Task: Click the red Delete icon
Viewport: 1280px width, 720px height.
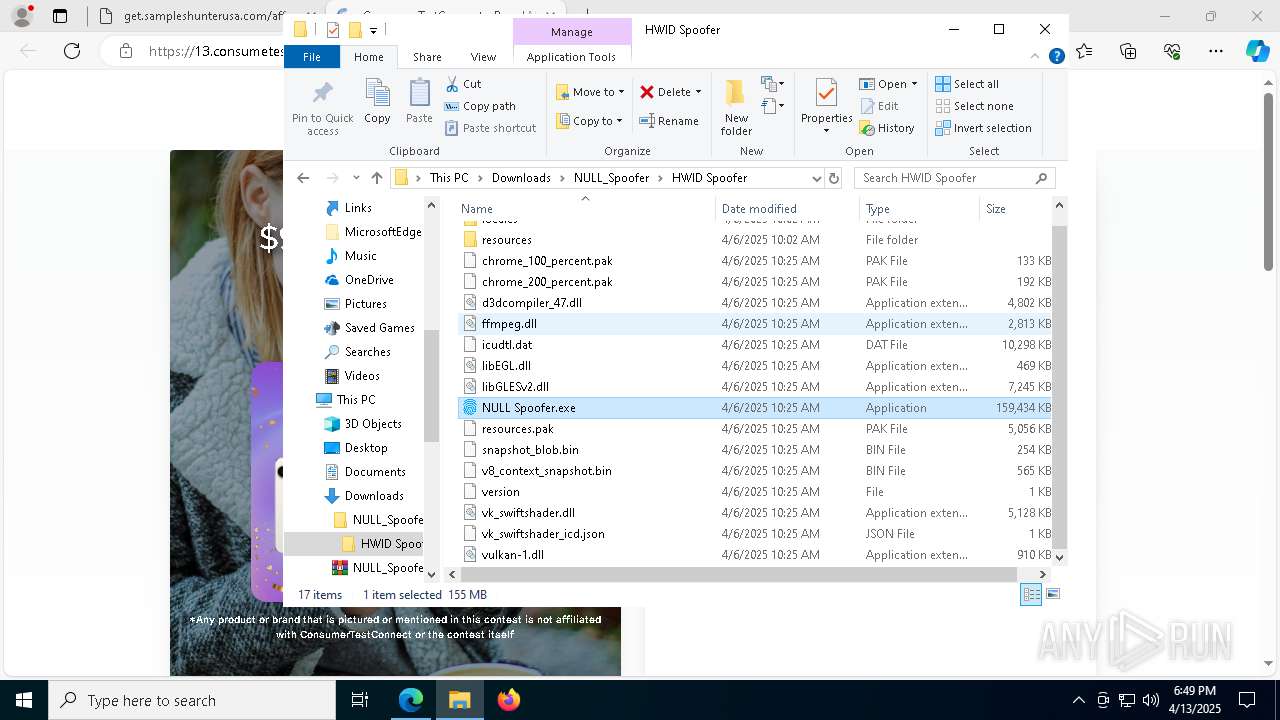Action: point(647,92)
